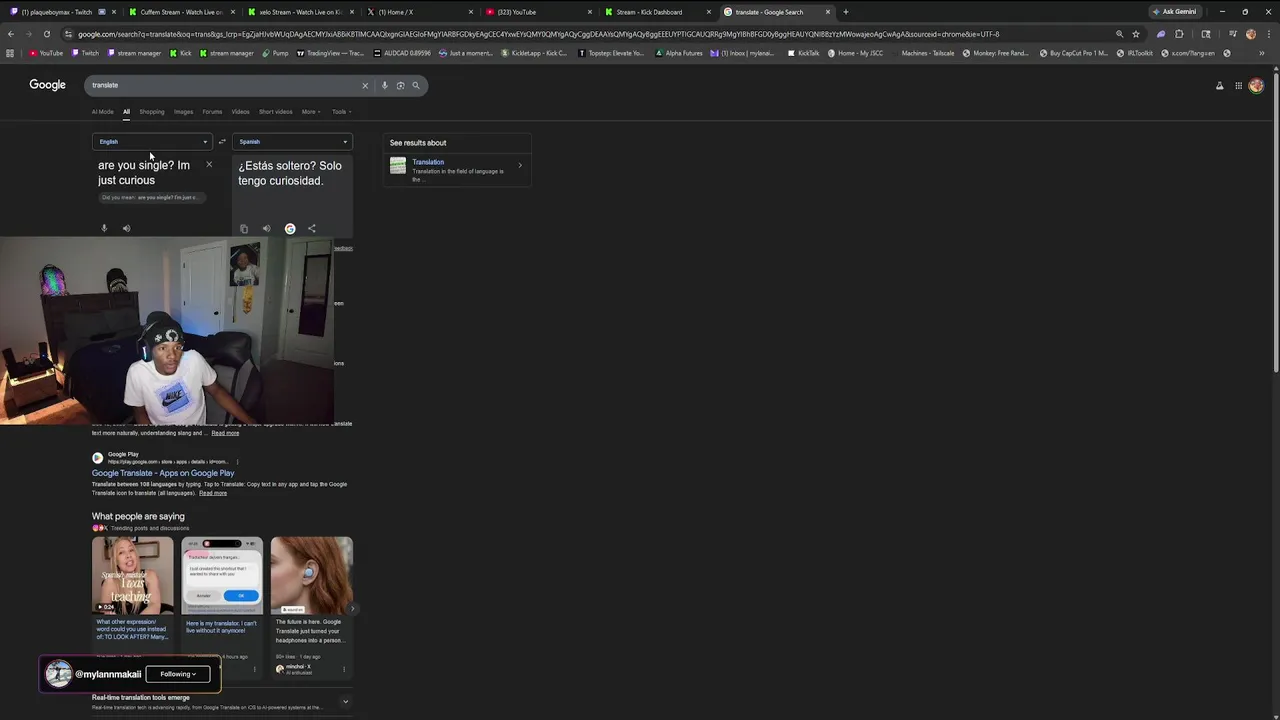Image resolution: width=1280 pixels, height=720 pixels.
Task: Select the Forums results tab
Action: [212, 112]
